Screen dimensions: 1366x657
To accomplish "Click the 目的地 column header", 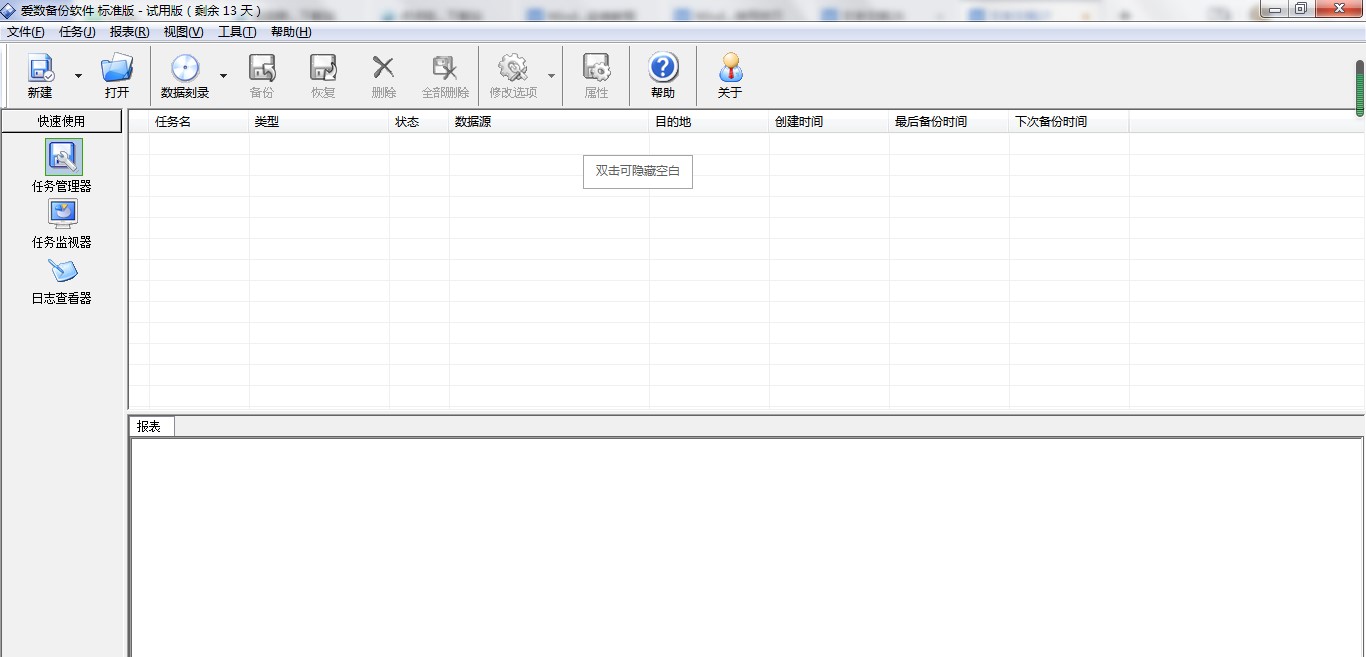I will 709,122.
